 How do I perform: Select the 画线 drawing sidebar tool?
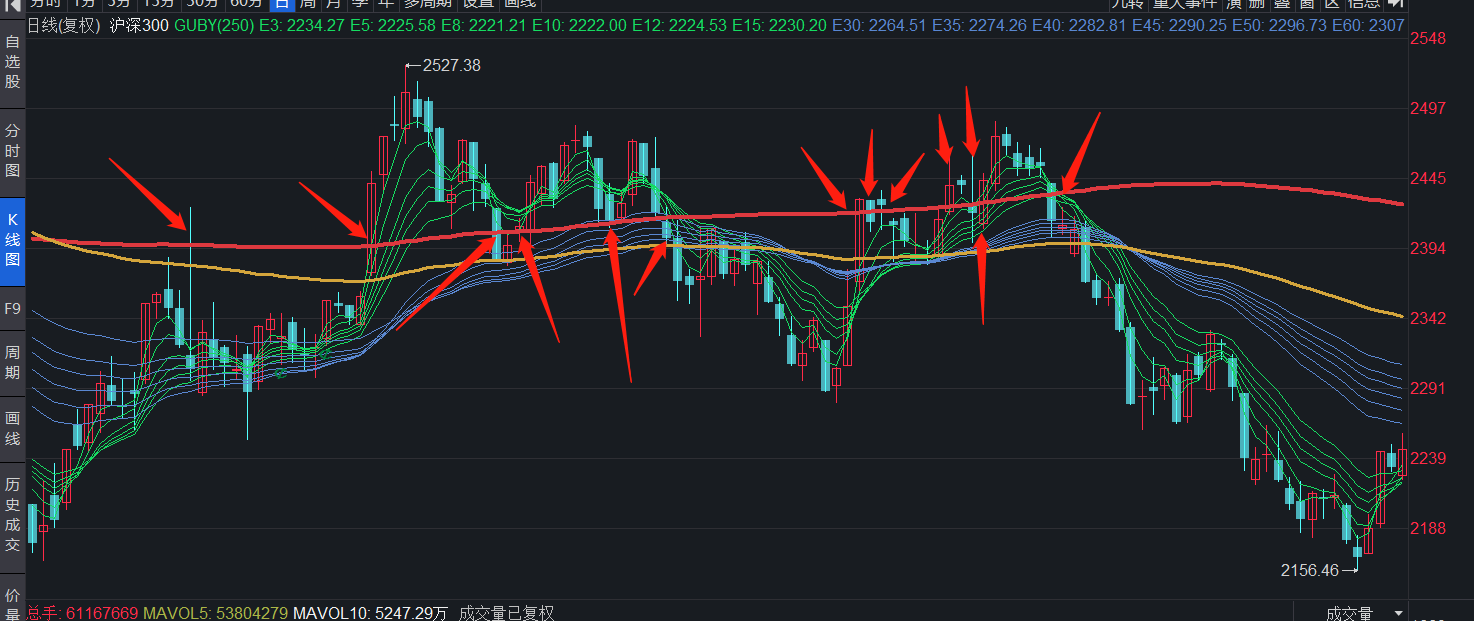13,428
